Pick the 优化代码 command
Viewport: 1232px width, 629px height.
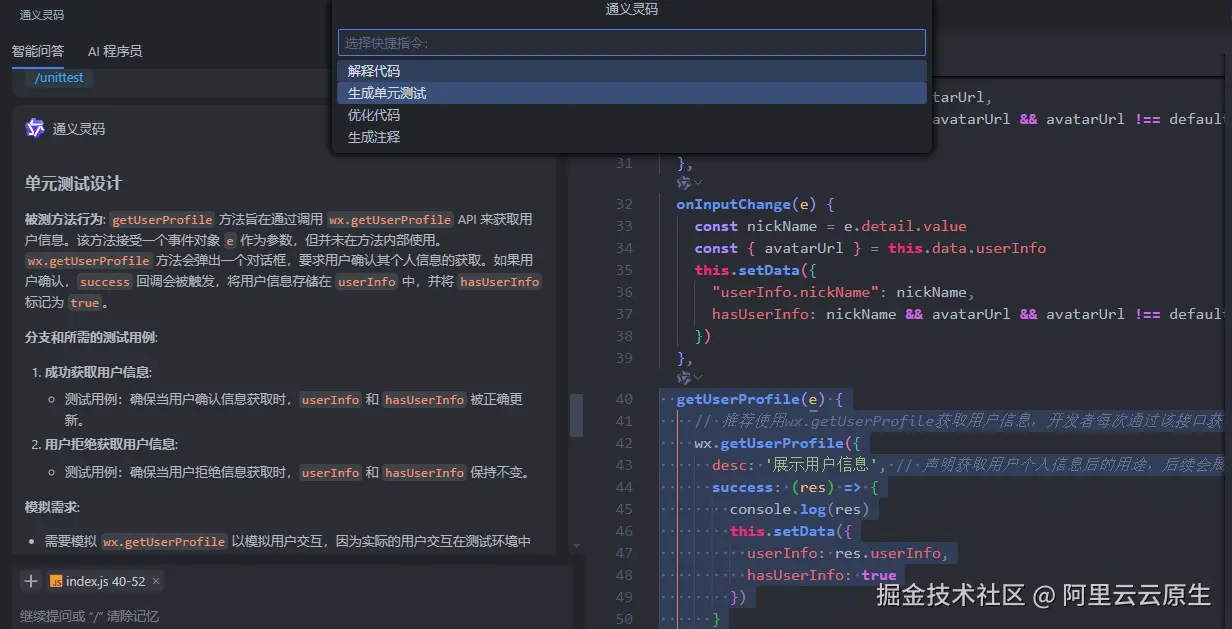point(631,115)
